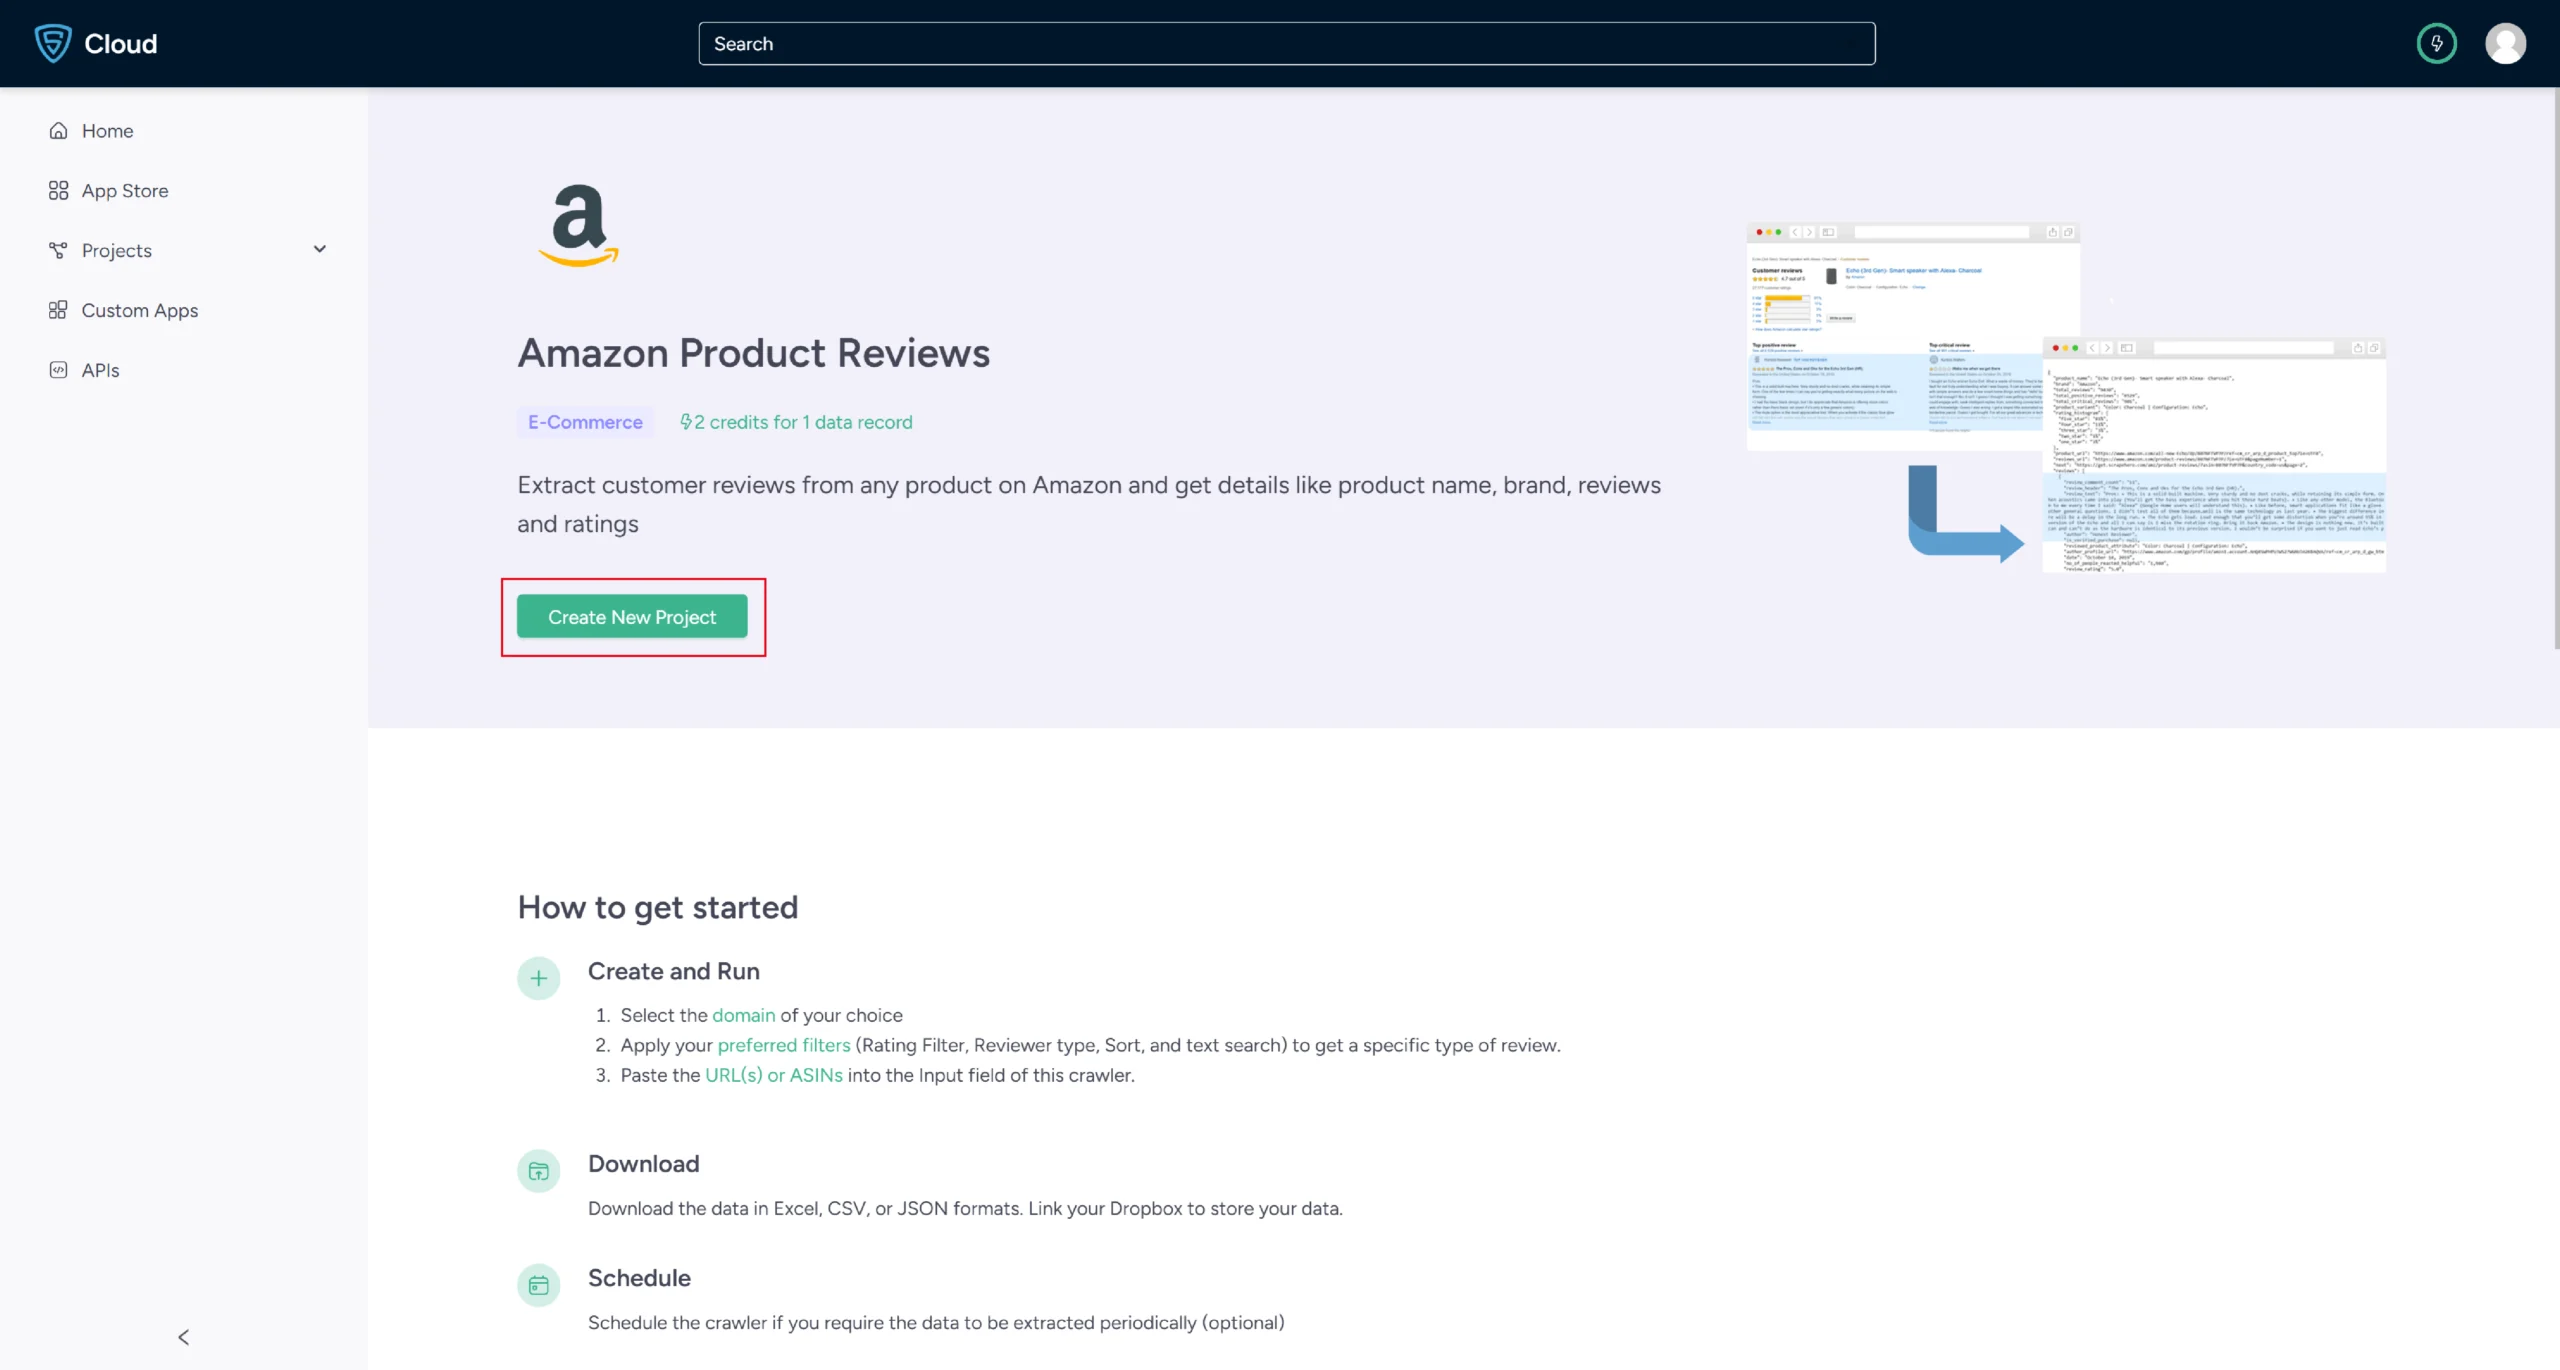Click the Download step icon
The image size is (2560, 1370).
click(538, 1171)
